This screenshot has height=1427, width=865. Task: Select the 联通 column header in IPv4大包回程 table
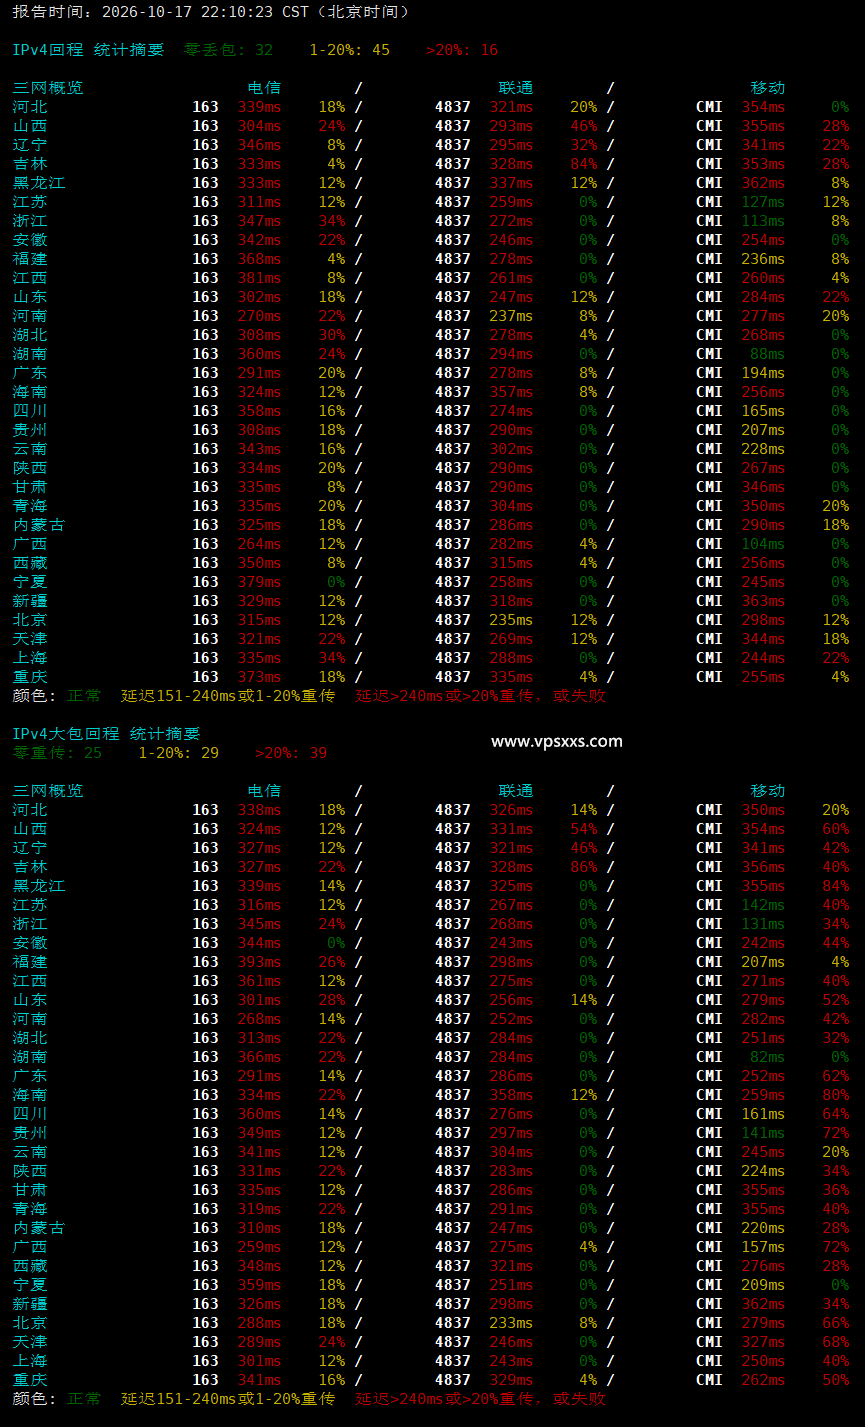pos(516,791)
